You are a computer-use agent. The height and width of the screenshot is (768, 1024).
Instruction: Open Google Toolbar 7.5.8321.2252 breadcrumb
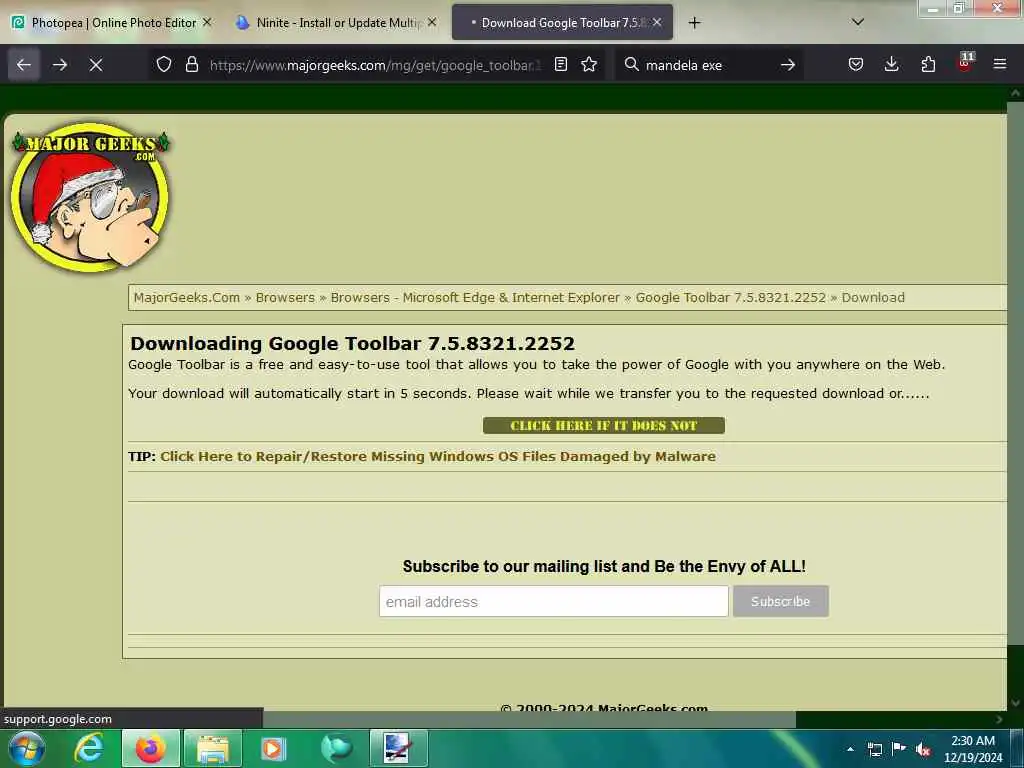click(x=731, y=298)
